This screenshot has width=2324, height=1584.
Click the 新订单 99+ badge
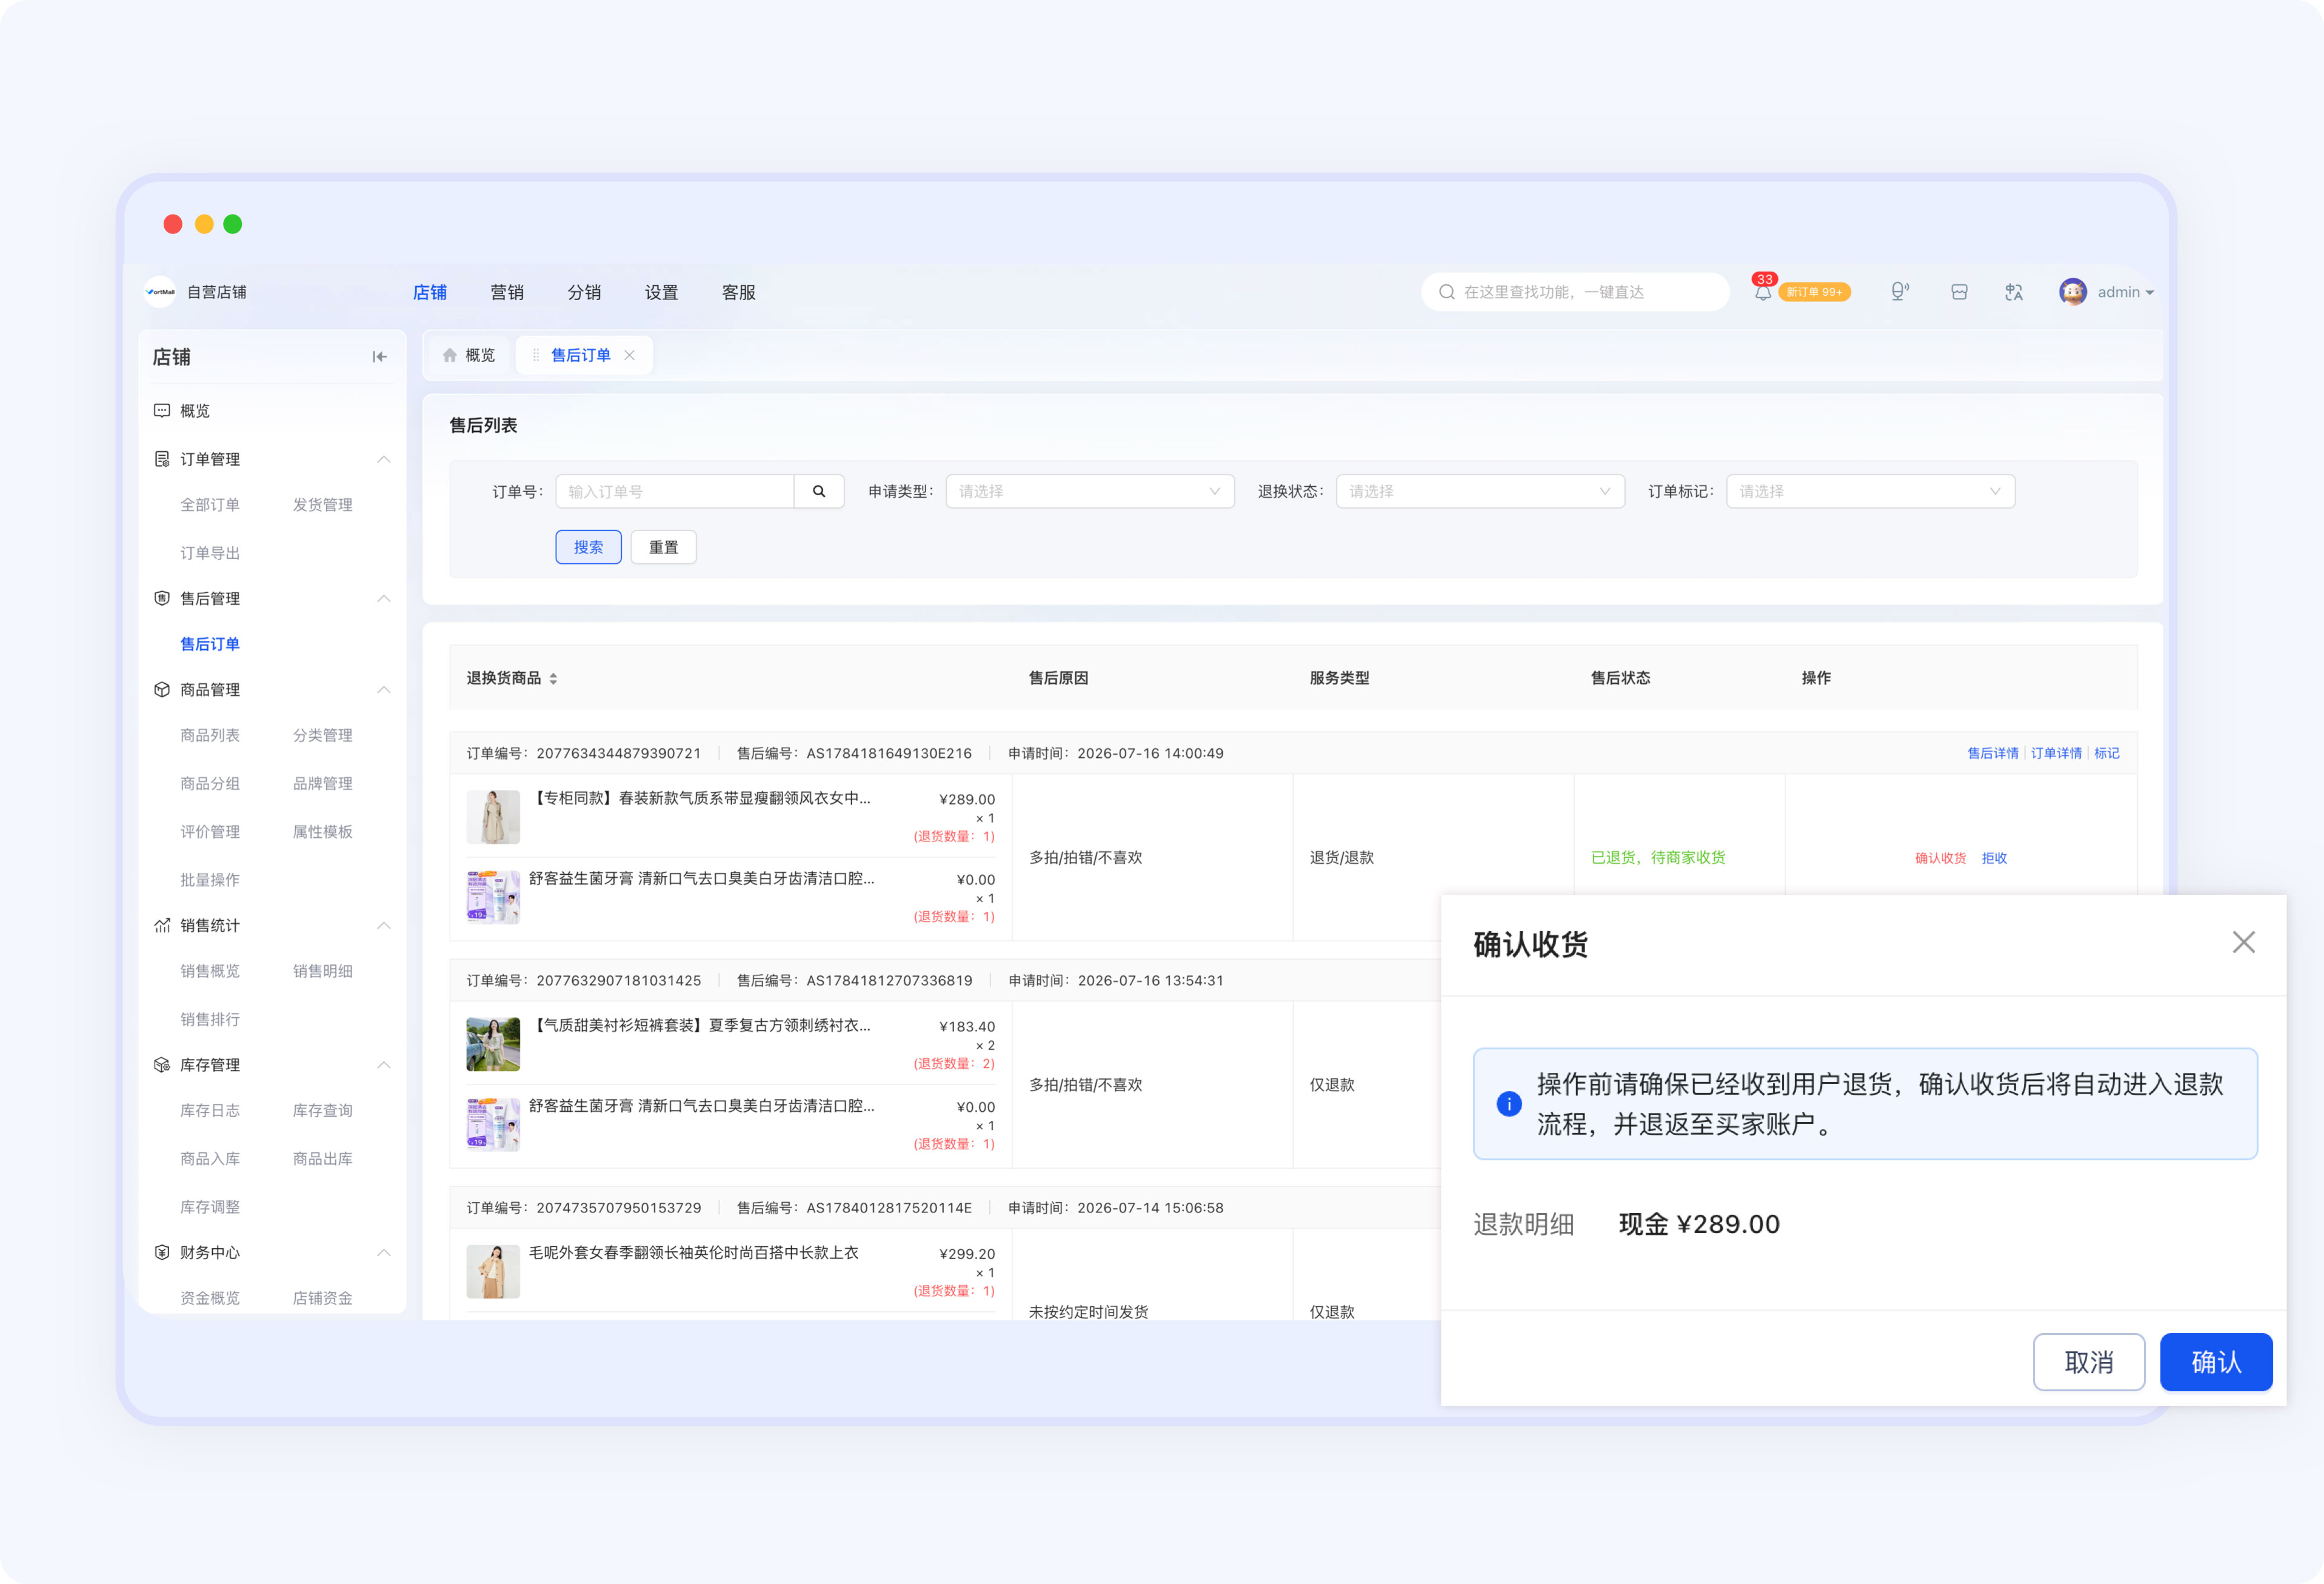1814,292
